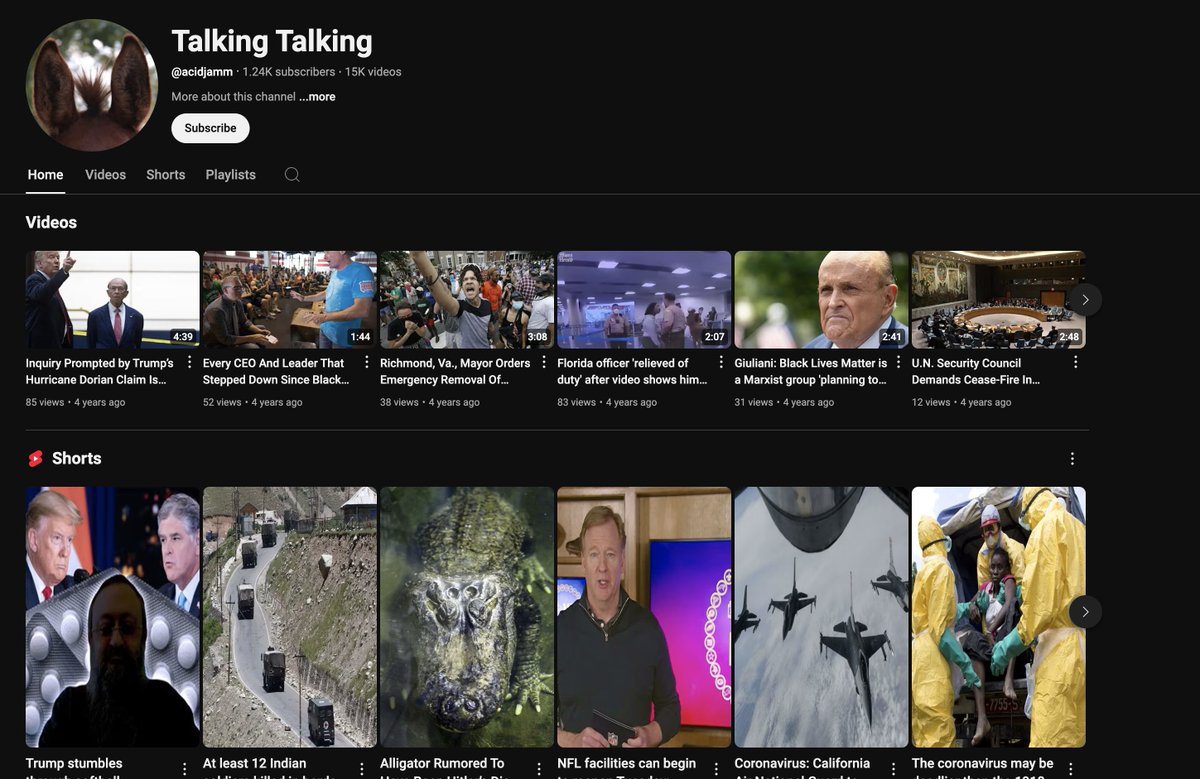Screen dimensions: 1200x779
Task: Open options for At least 12 Indian short
Action: [362, 769]
